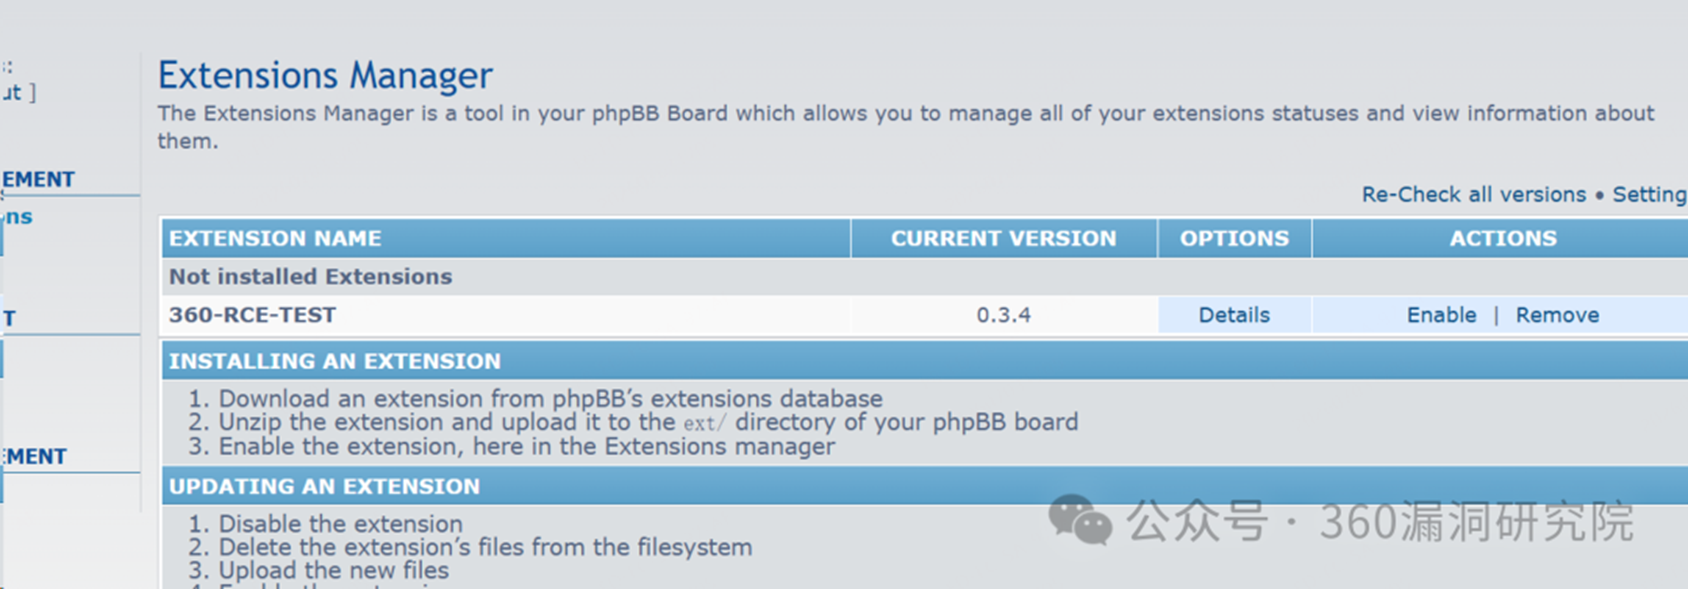Select the 360-RCE-TEST extension name
The image size is (1688, 589).
point(252,315)
